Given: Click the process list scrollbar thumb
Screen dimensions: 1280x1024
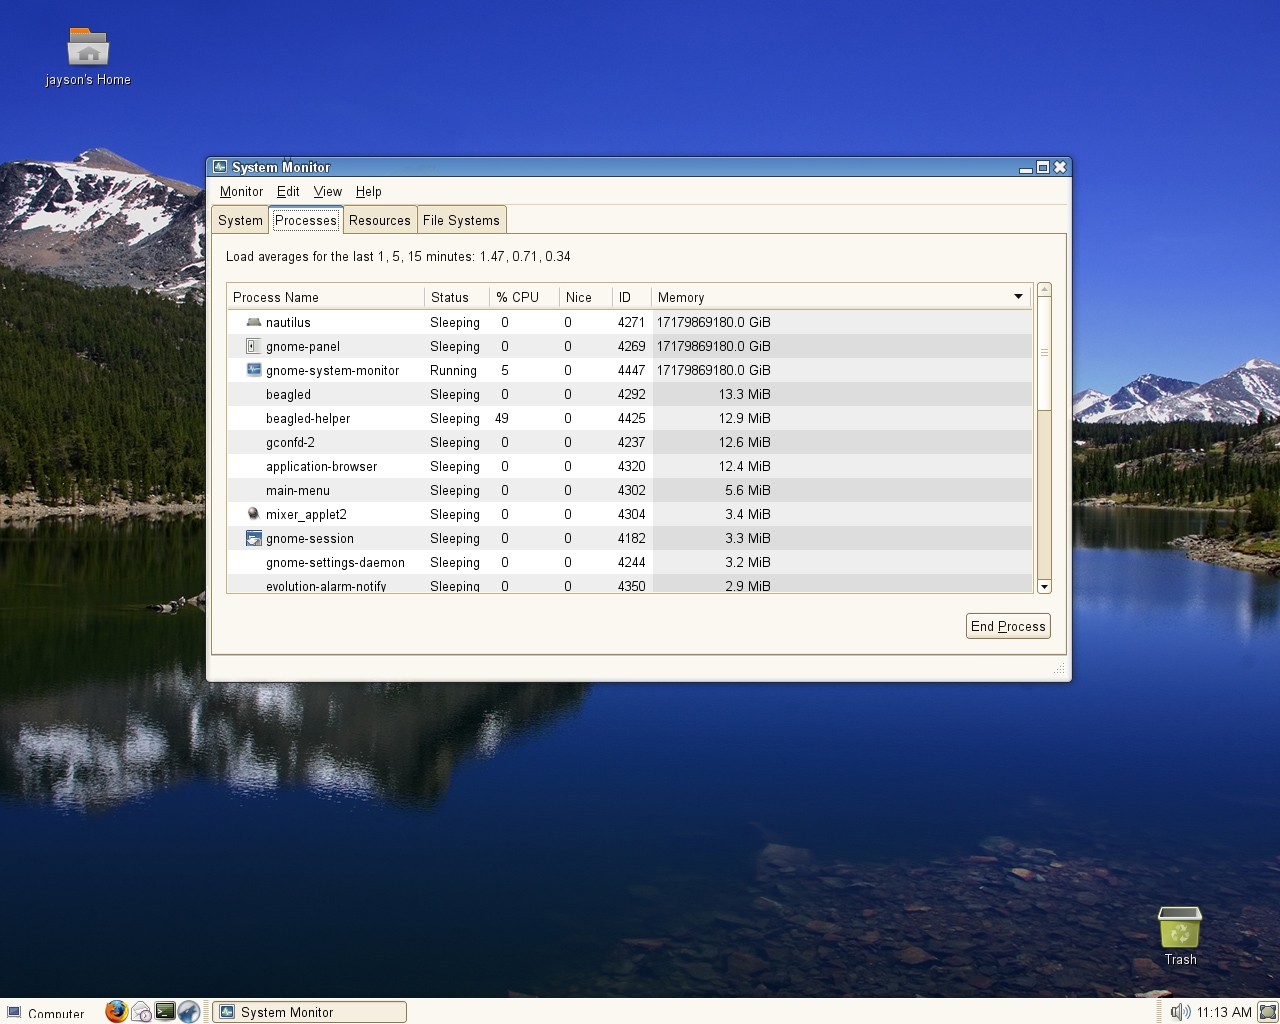Looking at the screenshot, I should point(1044,353).
